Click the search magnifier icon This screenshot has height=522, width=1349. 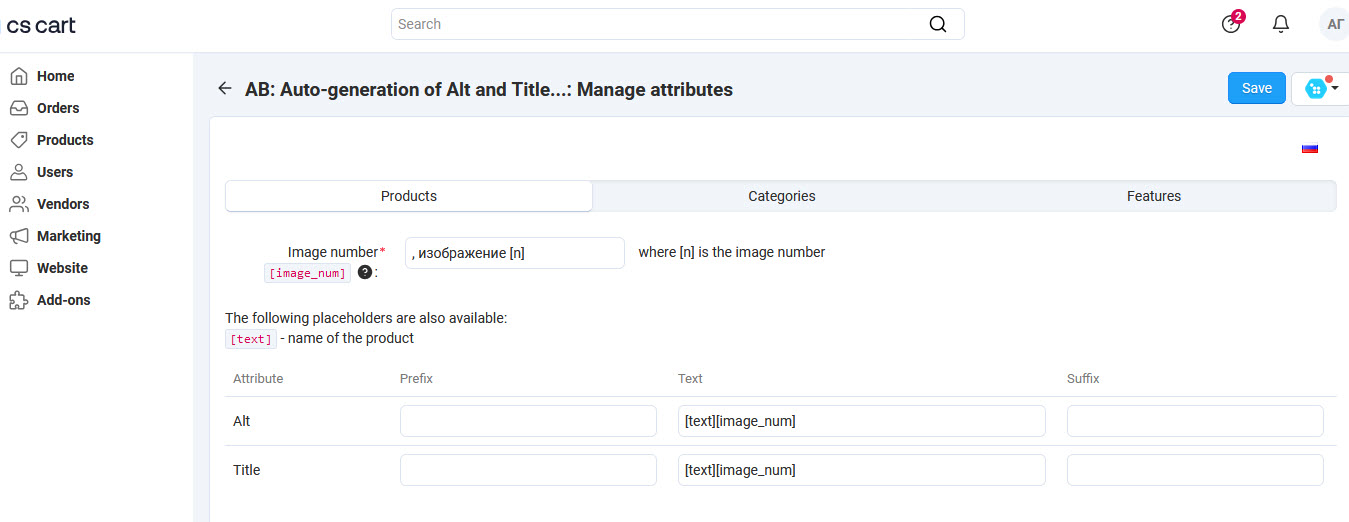click(937, 24)
